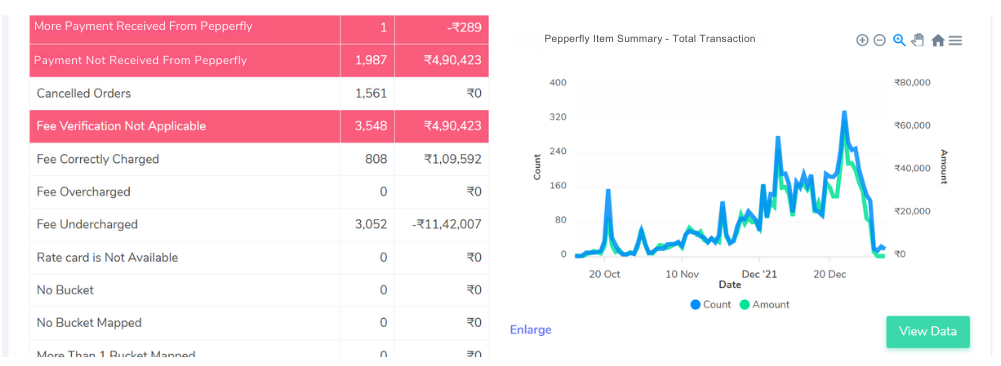Activate the hand panning tool
Viewport: 1001px width, 366px height.
[x=918, y=40]
